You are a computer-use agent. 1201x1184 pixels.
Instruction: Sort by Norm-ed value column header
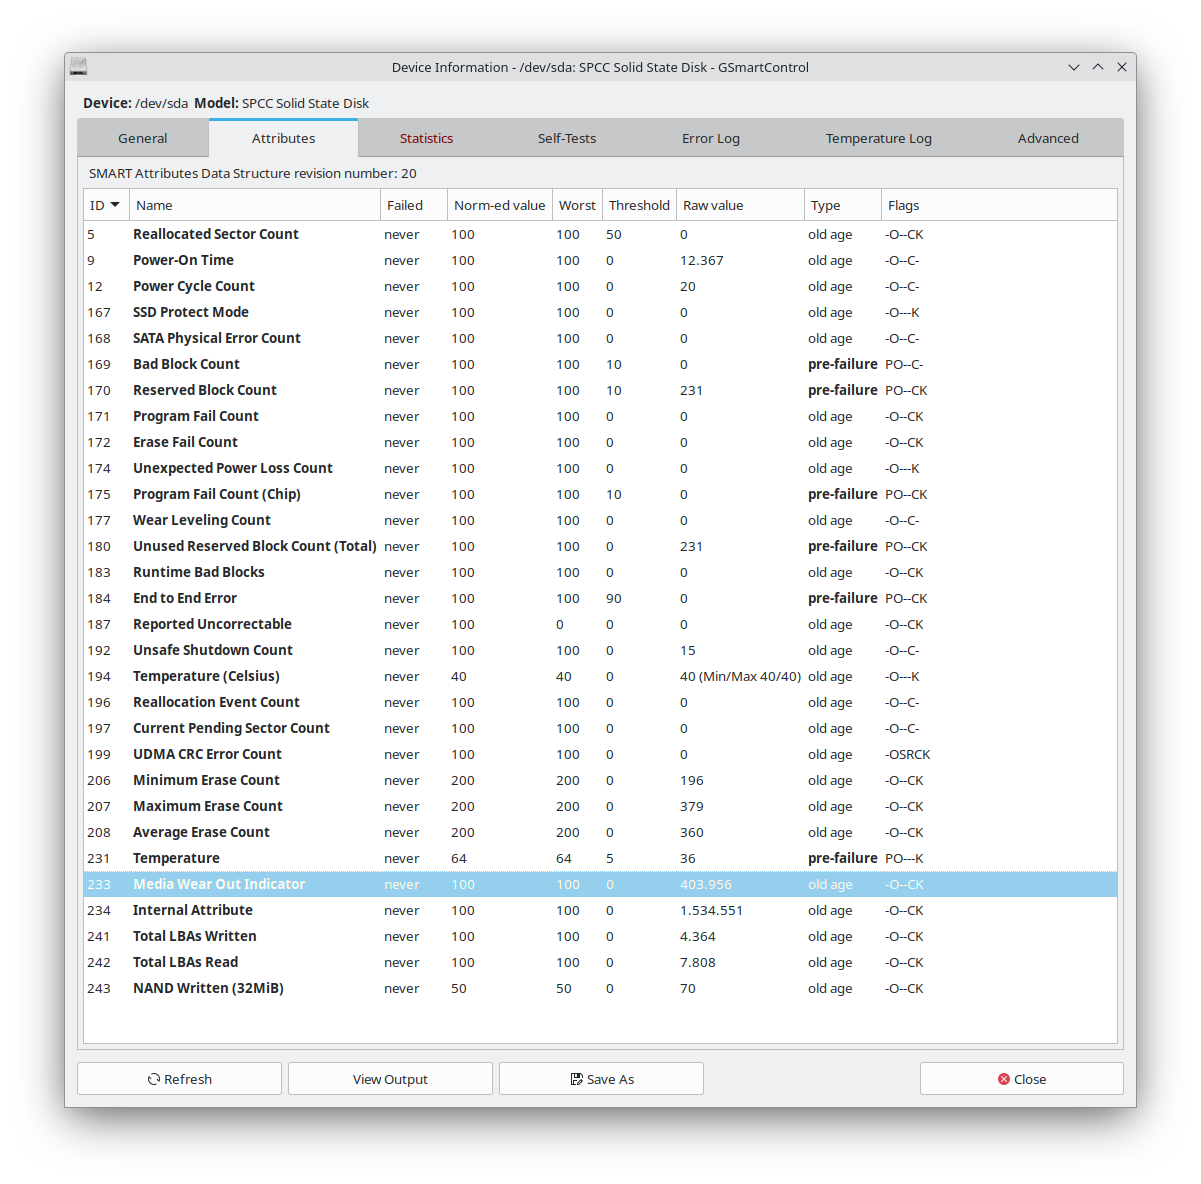pos(500,205)
